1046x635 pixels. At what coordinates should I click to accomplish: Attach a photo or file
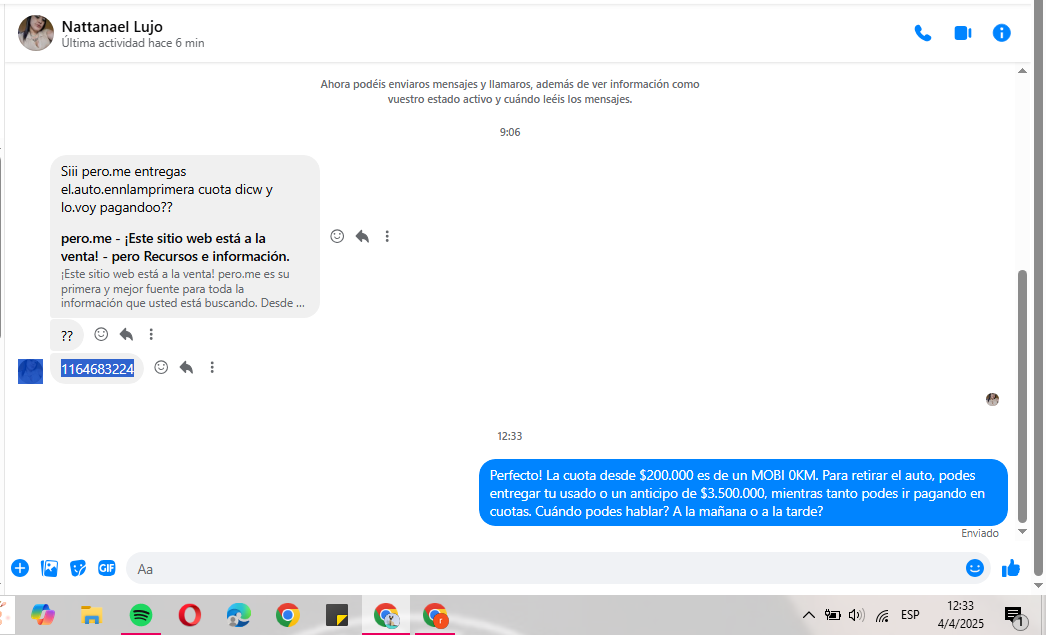49,568
